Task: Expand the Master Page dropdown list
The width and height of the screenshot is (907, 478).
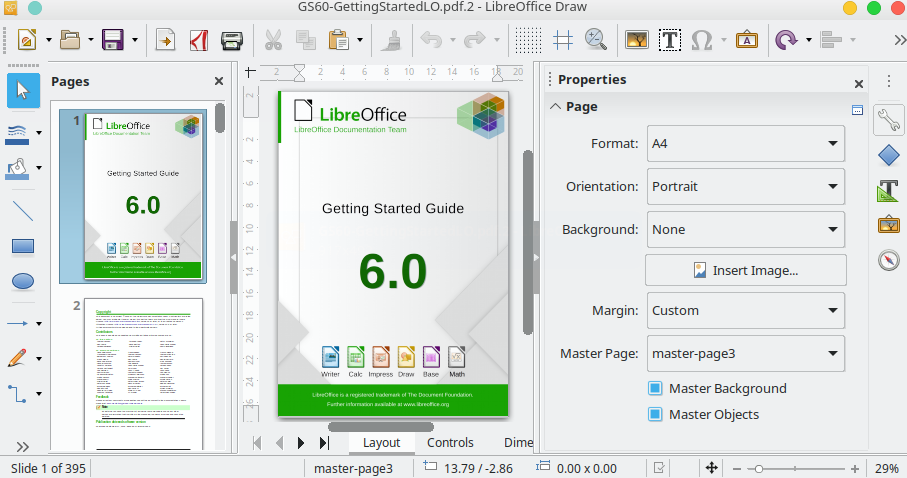Action: [x=745, y=353]
